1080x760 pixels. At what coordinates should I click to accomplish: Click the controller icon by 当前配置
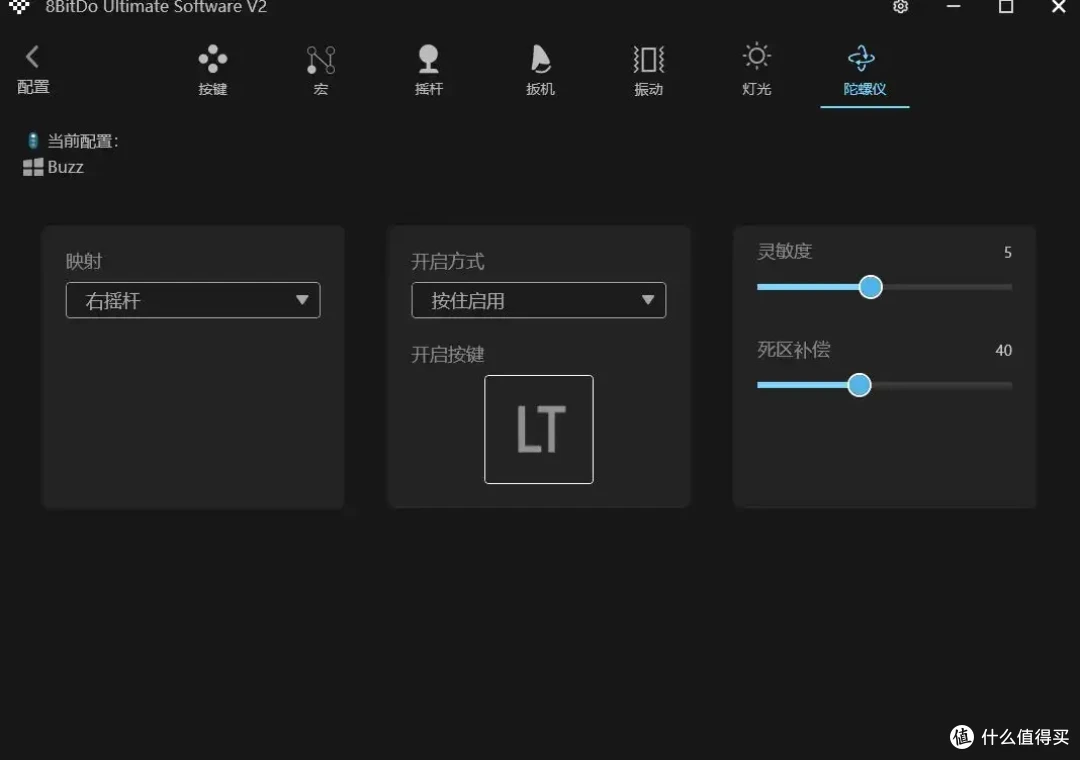click(x=32, y=141)
